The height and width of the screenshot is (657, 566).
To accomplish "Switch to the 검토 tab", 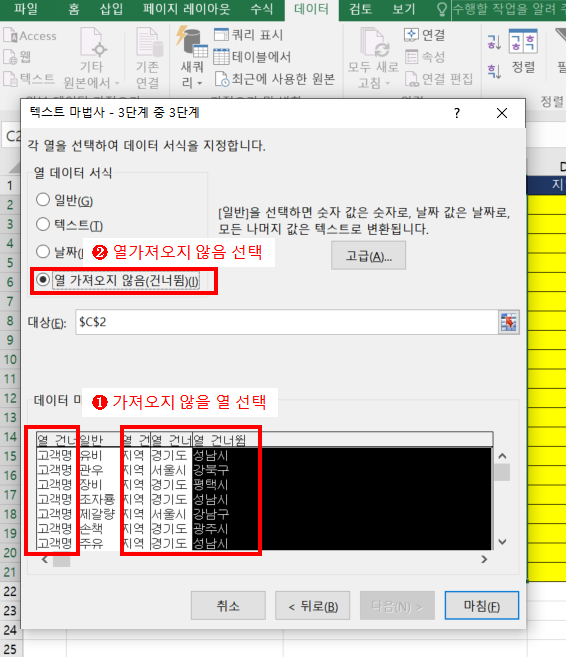I will (x=360, y=9).
